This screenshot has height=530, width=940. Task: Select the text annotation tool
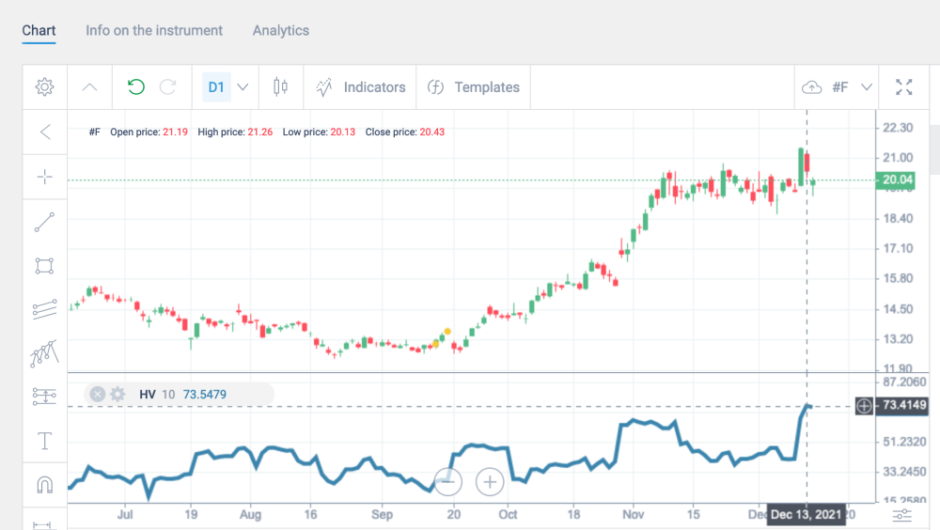(x=45, y=441)
